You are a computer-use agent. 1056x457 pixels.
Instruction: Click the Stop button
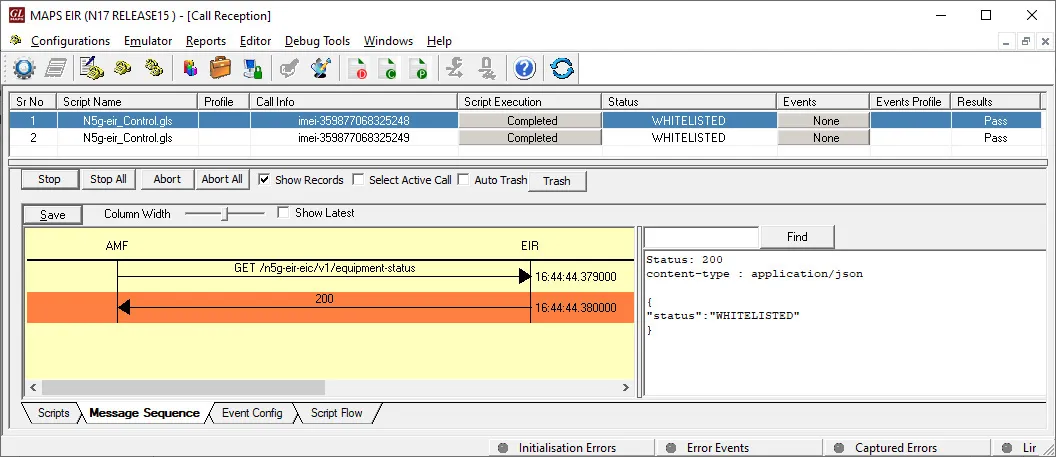coord(49,180)
